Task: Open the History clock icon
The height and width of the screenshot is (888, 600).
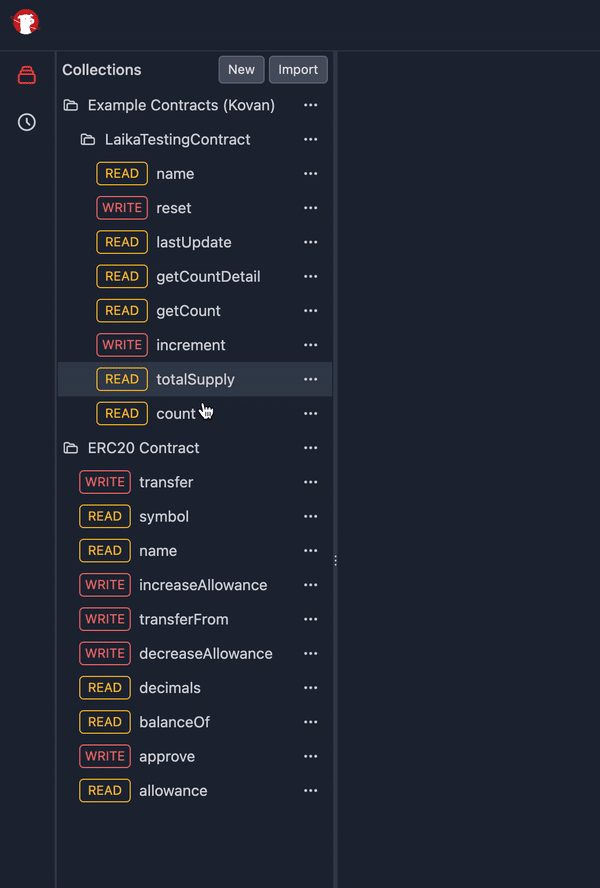Action: click(27, 122)
